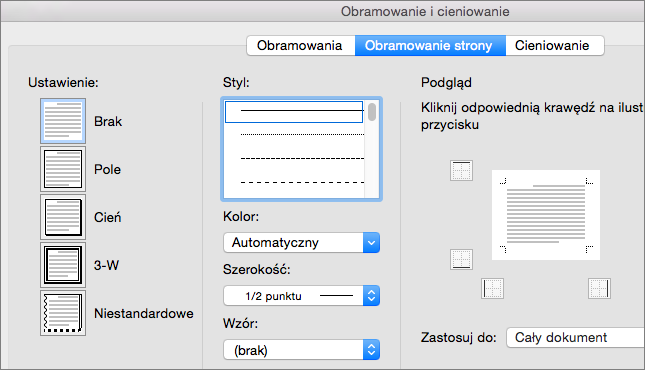Toggle the left border button in preview
645x370 pixels.
[x=492, y=289]
